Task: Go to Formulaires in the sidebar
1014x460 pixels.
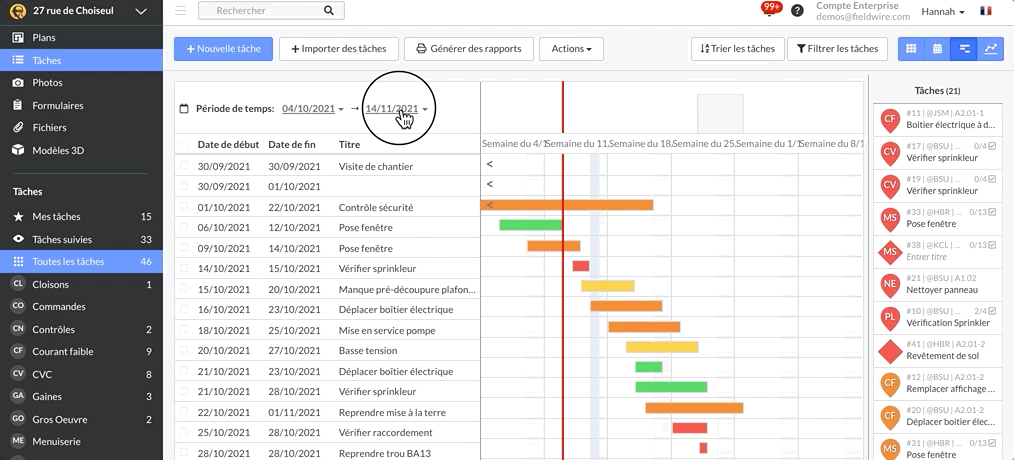Action: point(57,105)
